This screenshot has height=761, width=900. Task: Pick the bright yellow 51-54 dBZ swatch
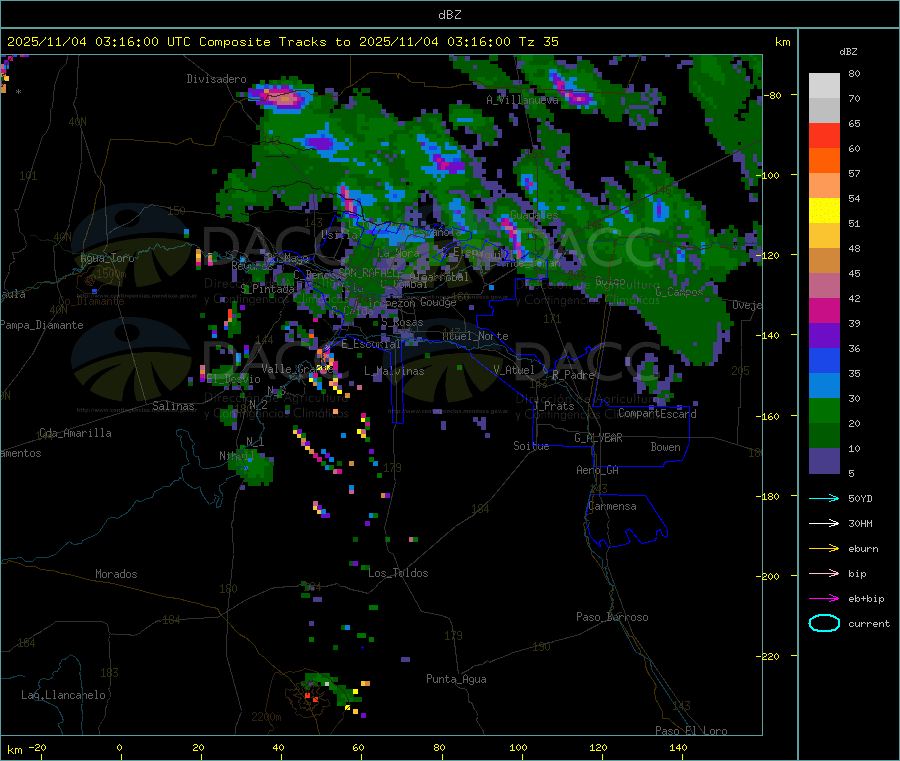click(x=824, y=211)
